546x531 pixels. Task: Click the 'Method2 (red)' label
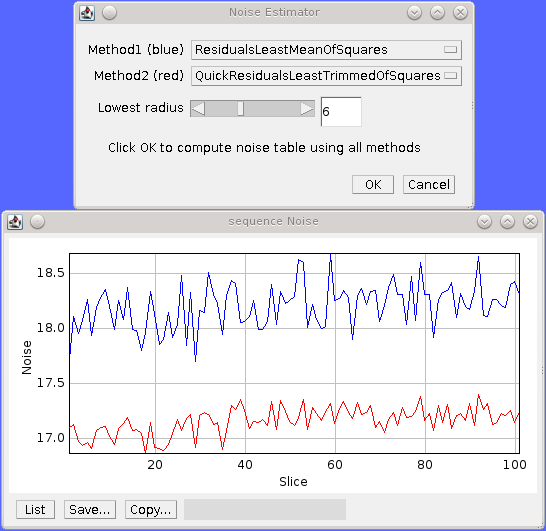(x=139, y=76)
